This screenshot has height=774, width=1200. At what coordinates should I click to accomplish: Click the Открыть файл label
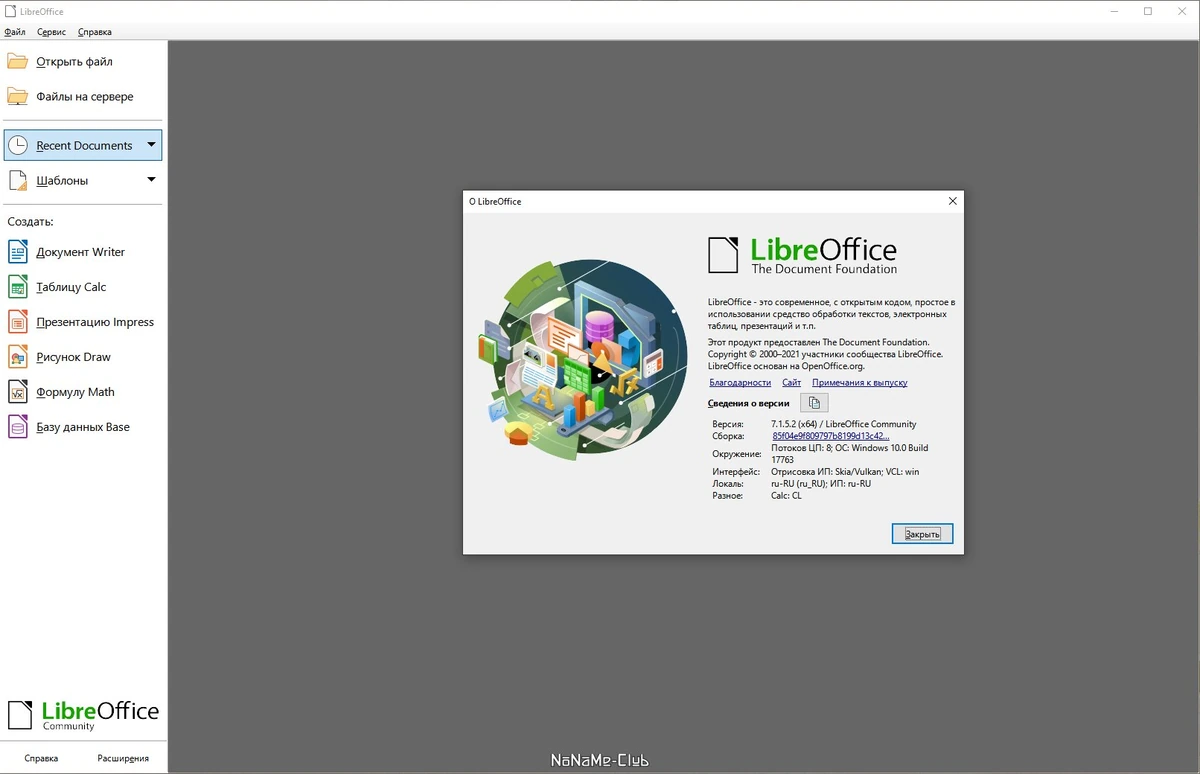(x=74, y=62)
